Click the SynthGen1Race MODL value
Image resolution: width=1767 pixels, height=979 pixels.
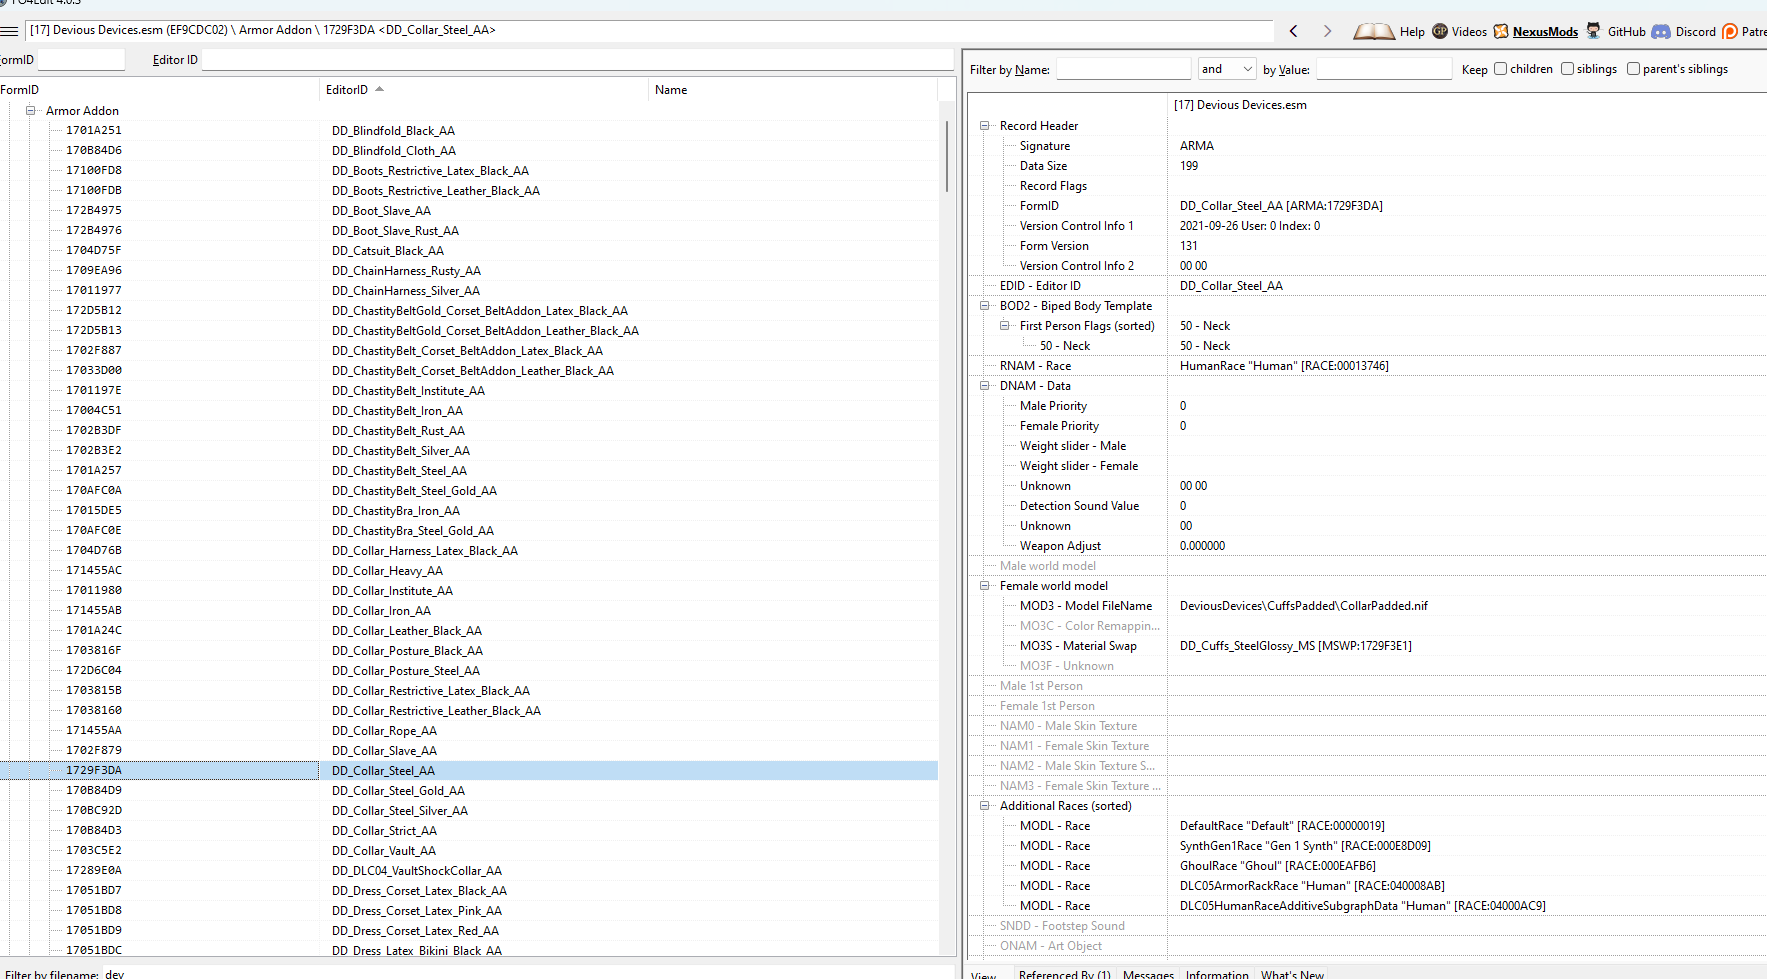[x=1305, y=846]
